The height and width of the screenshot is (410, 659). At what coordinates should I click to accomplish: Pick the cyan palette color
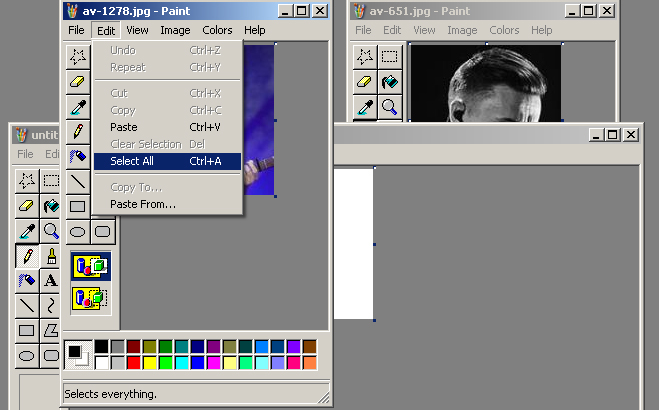[x=182, y=363]
